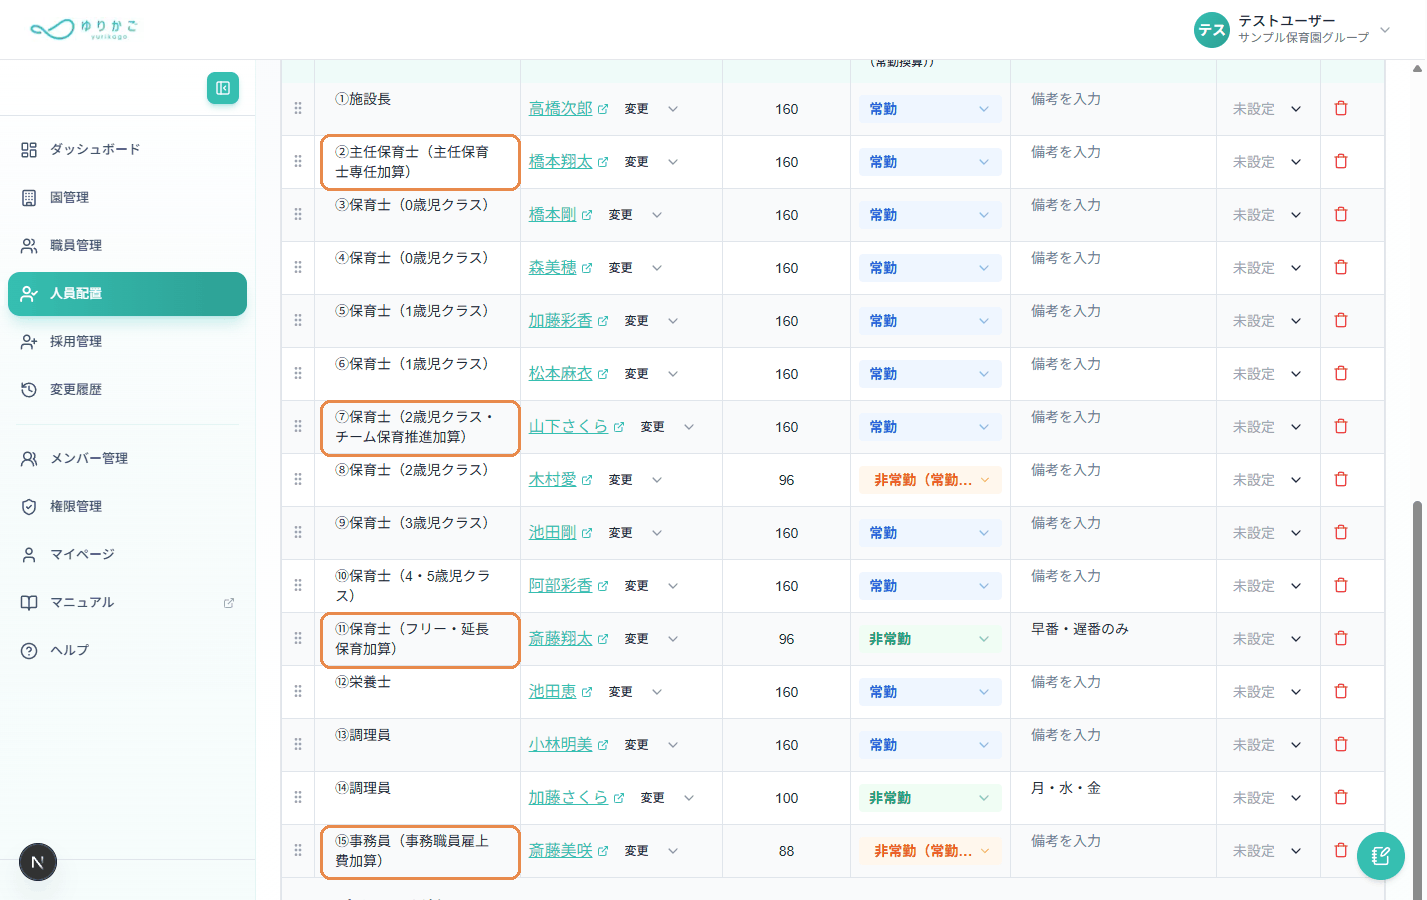Screen dimensions: 1427x900
Task: Open 常勤 dropdown for 高橋次郎
Action: tap(930, 109)
